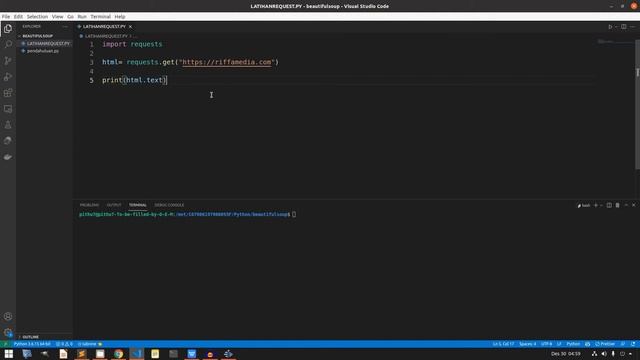Open the Explorer view in the activity bar
640x360 pixels.
pyautogui.click(x=8, y=29)
